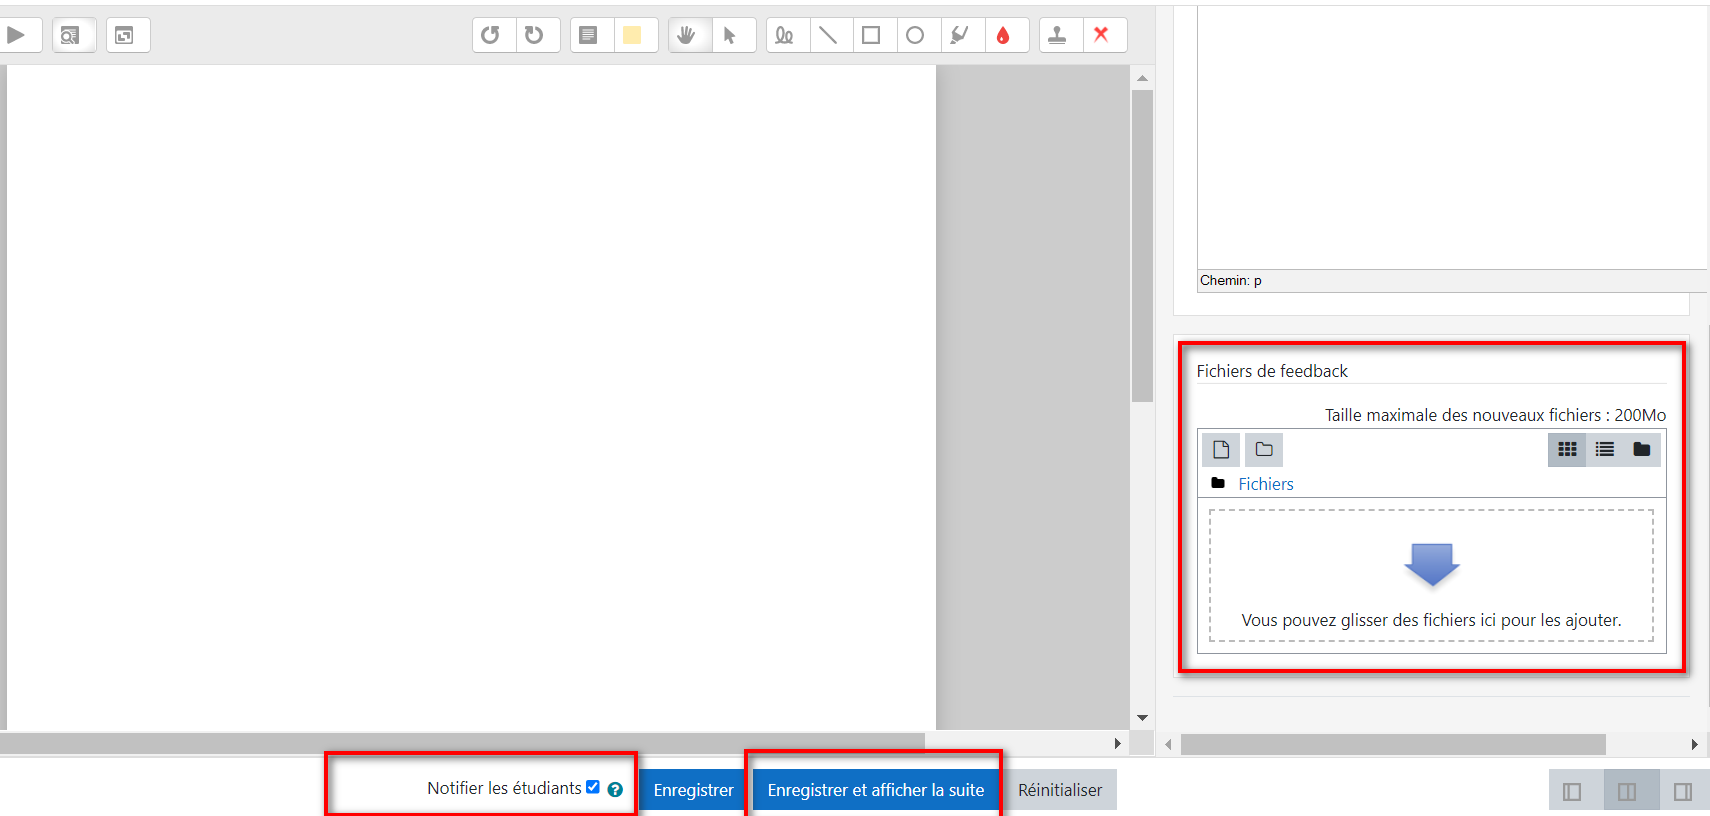Rotate the page counter-clockwise
This screenshot has width=1710, height=816.
[x=490, y=35]
